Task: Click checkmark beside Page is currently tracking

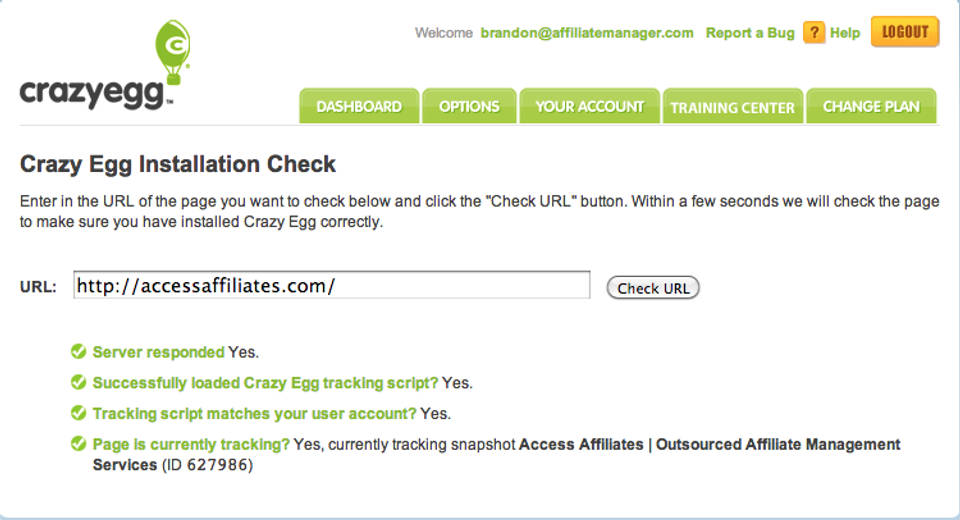Action: pyautogui.click(x=78, y=444)
